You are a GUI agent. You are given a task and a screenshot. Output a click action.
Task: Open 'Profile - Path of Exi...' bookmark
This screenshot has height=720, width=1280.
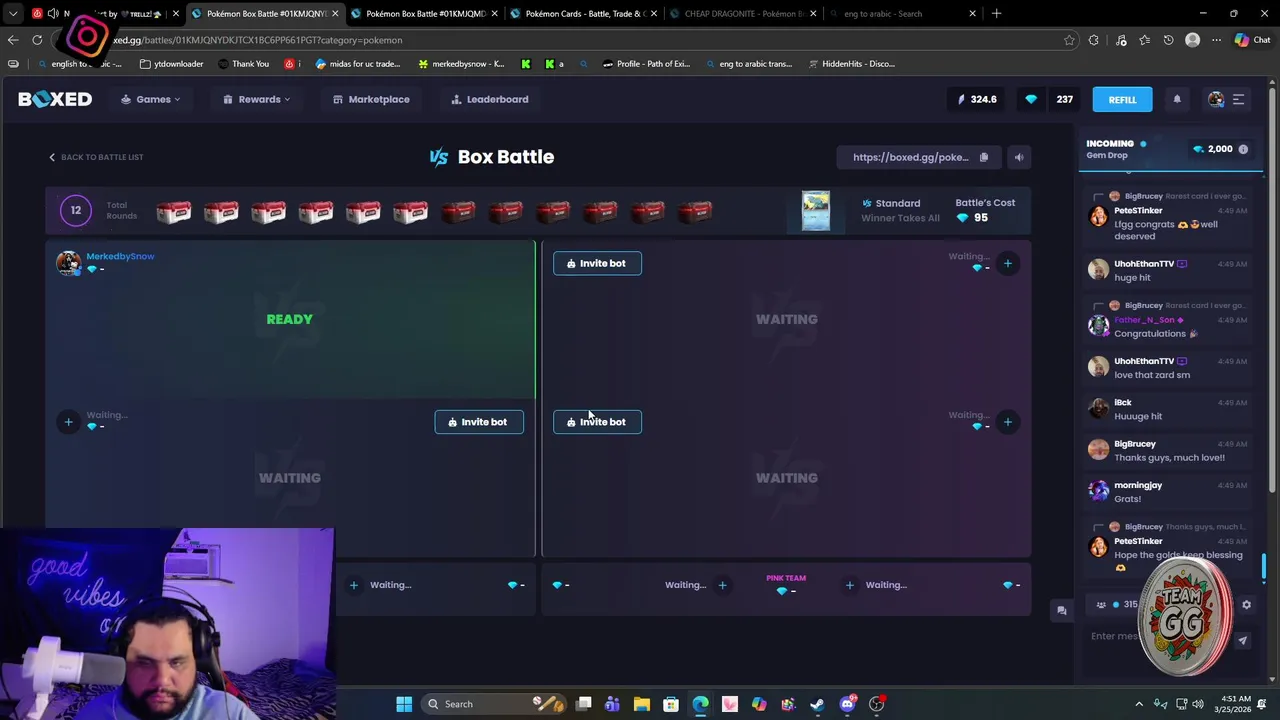646,64
